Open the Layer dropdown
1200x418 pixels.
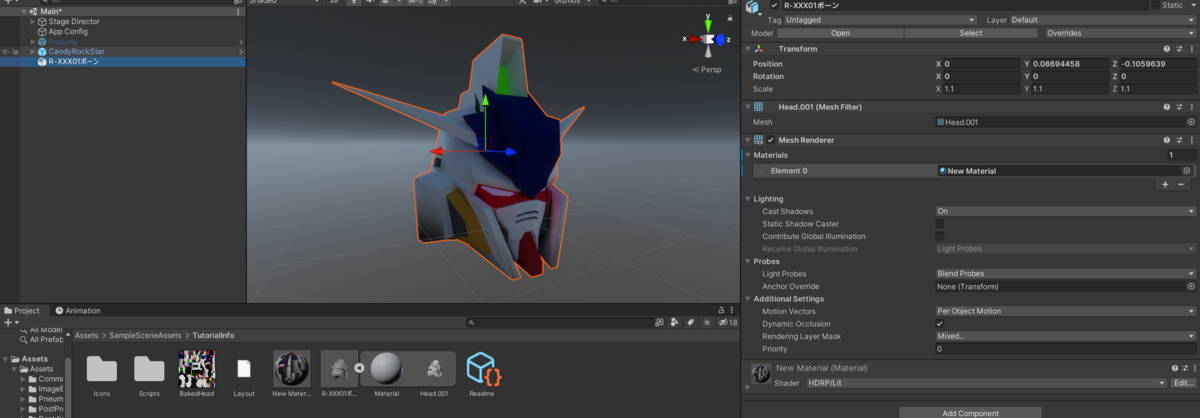(x=1103, y=20)
